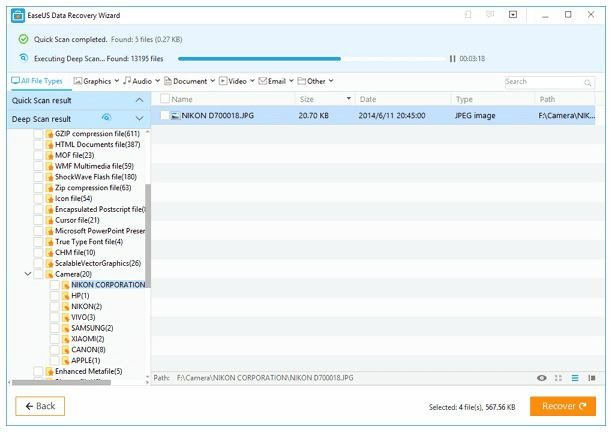Image resolution: width=611 pixels, height=434 pixels.
Task: Sort by Type column header
Action: (464, 99)
